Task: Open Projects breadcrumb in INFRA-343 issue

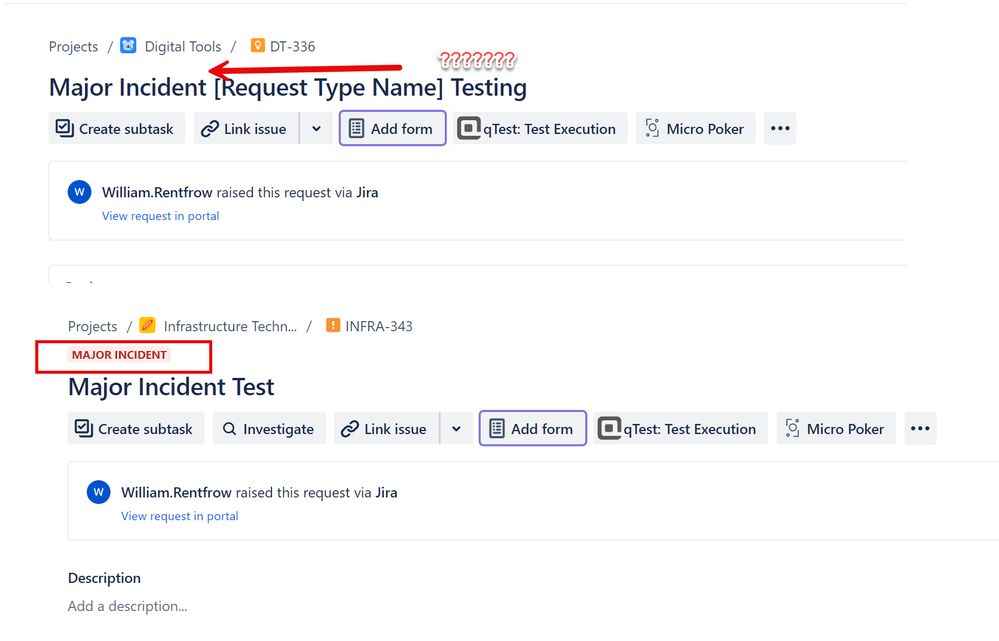Action: [x=92, y=326]
